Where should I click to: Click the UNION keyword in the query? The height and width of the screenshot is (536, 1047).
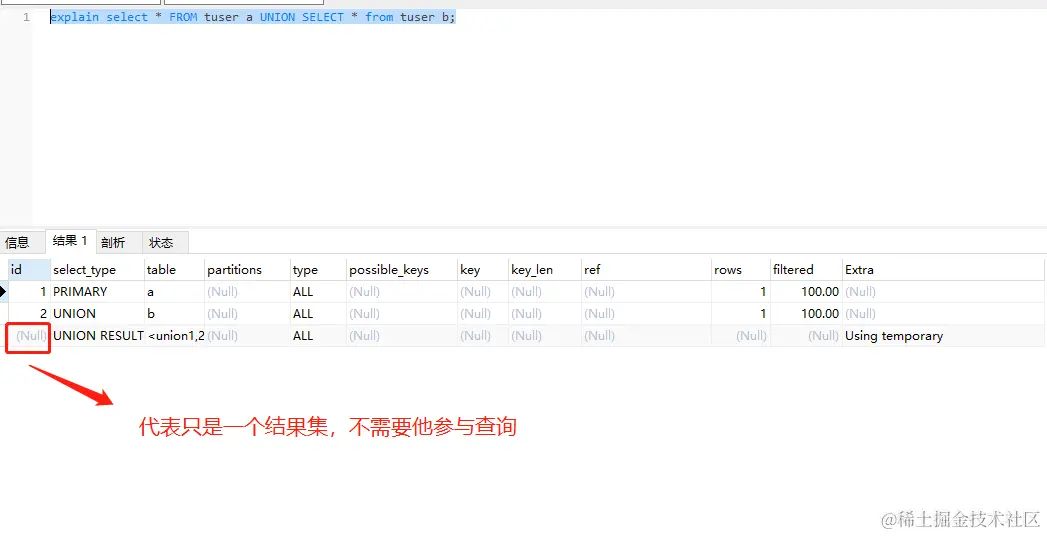277,17
